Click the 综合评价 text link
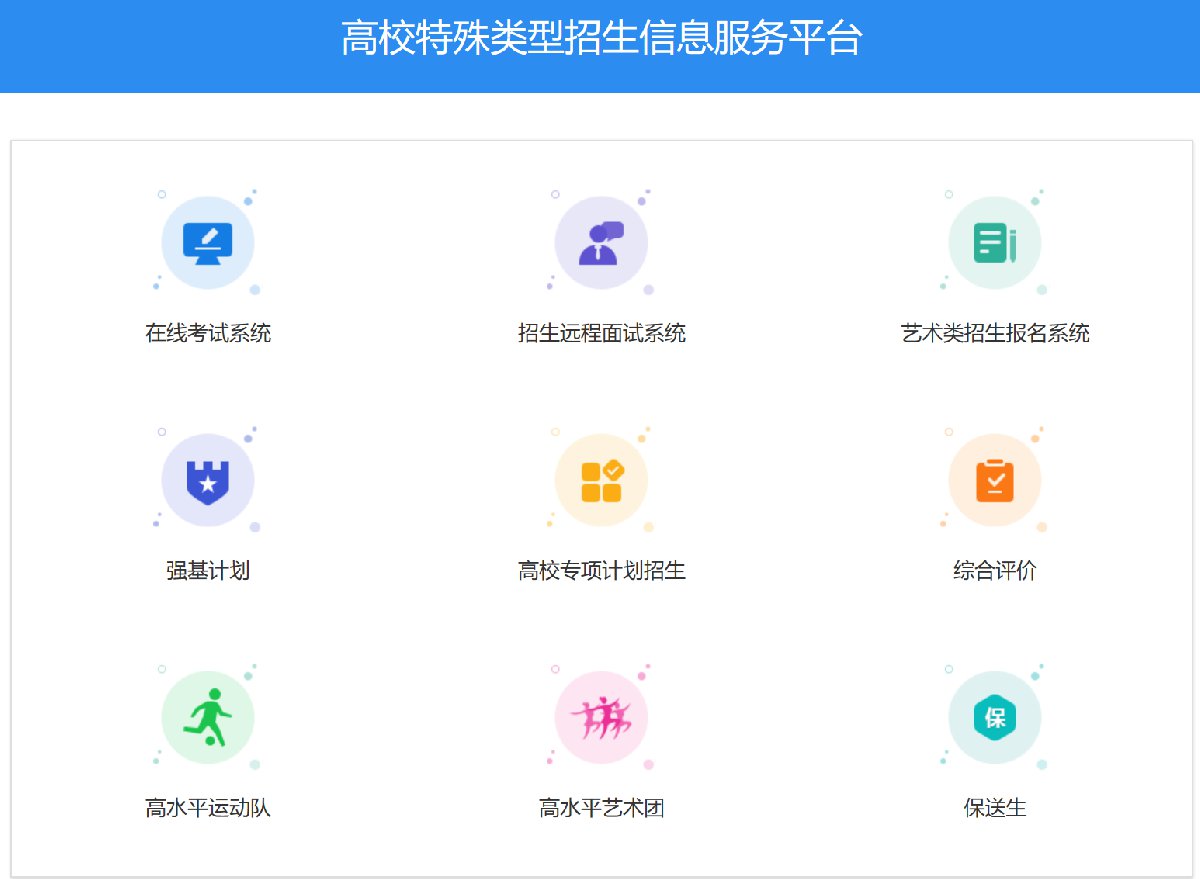Screen dimensions: 1200x879 coord(995,570)
